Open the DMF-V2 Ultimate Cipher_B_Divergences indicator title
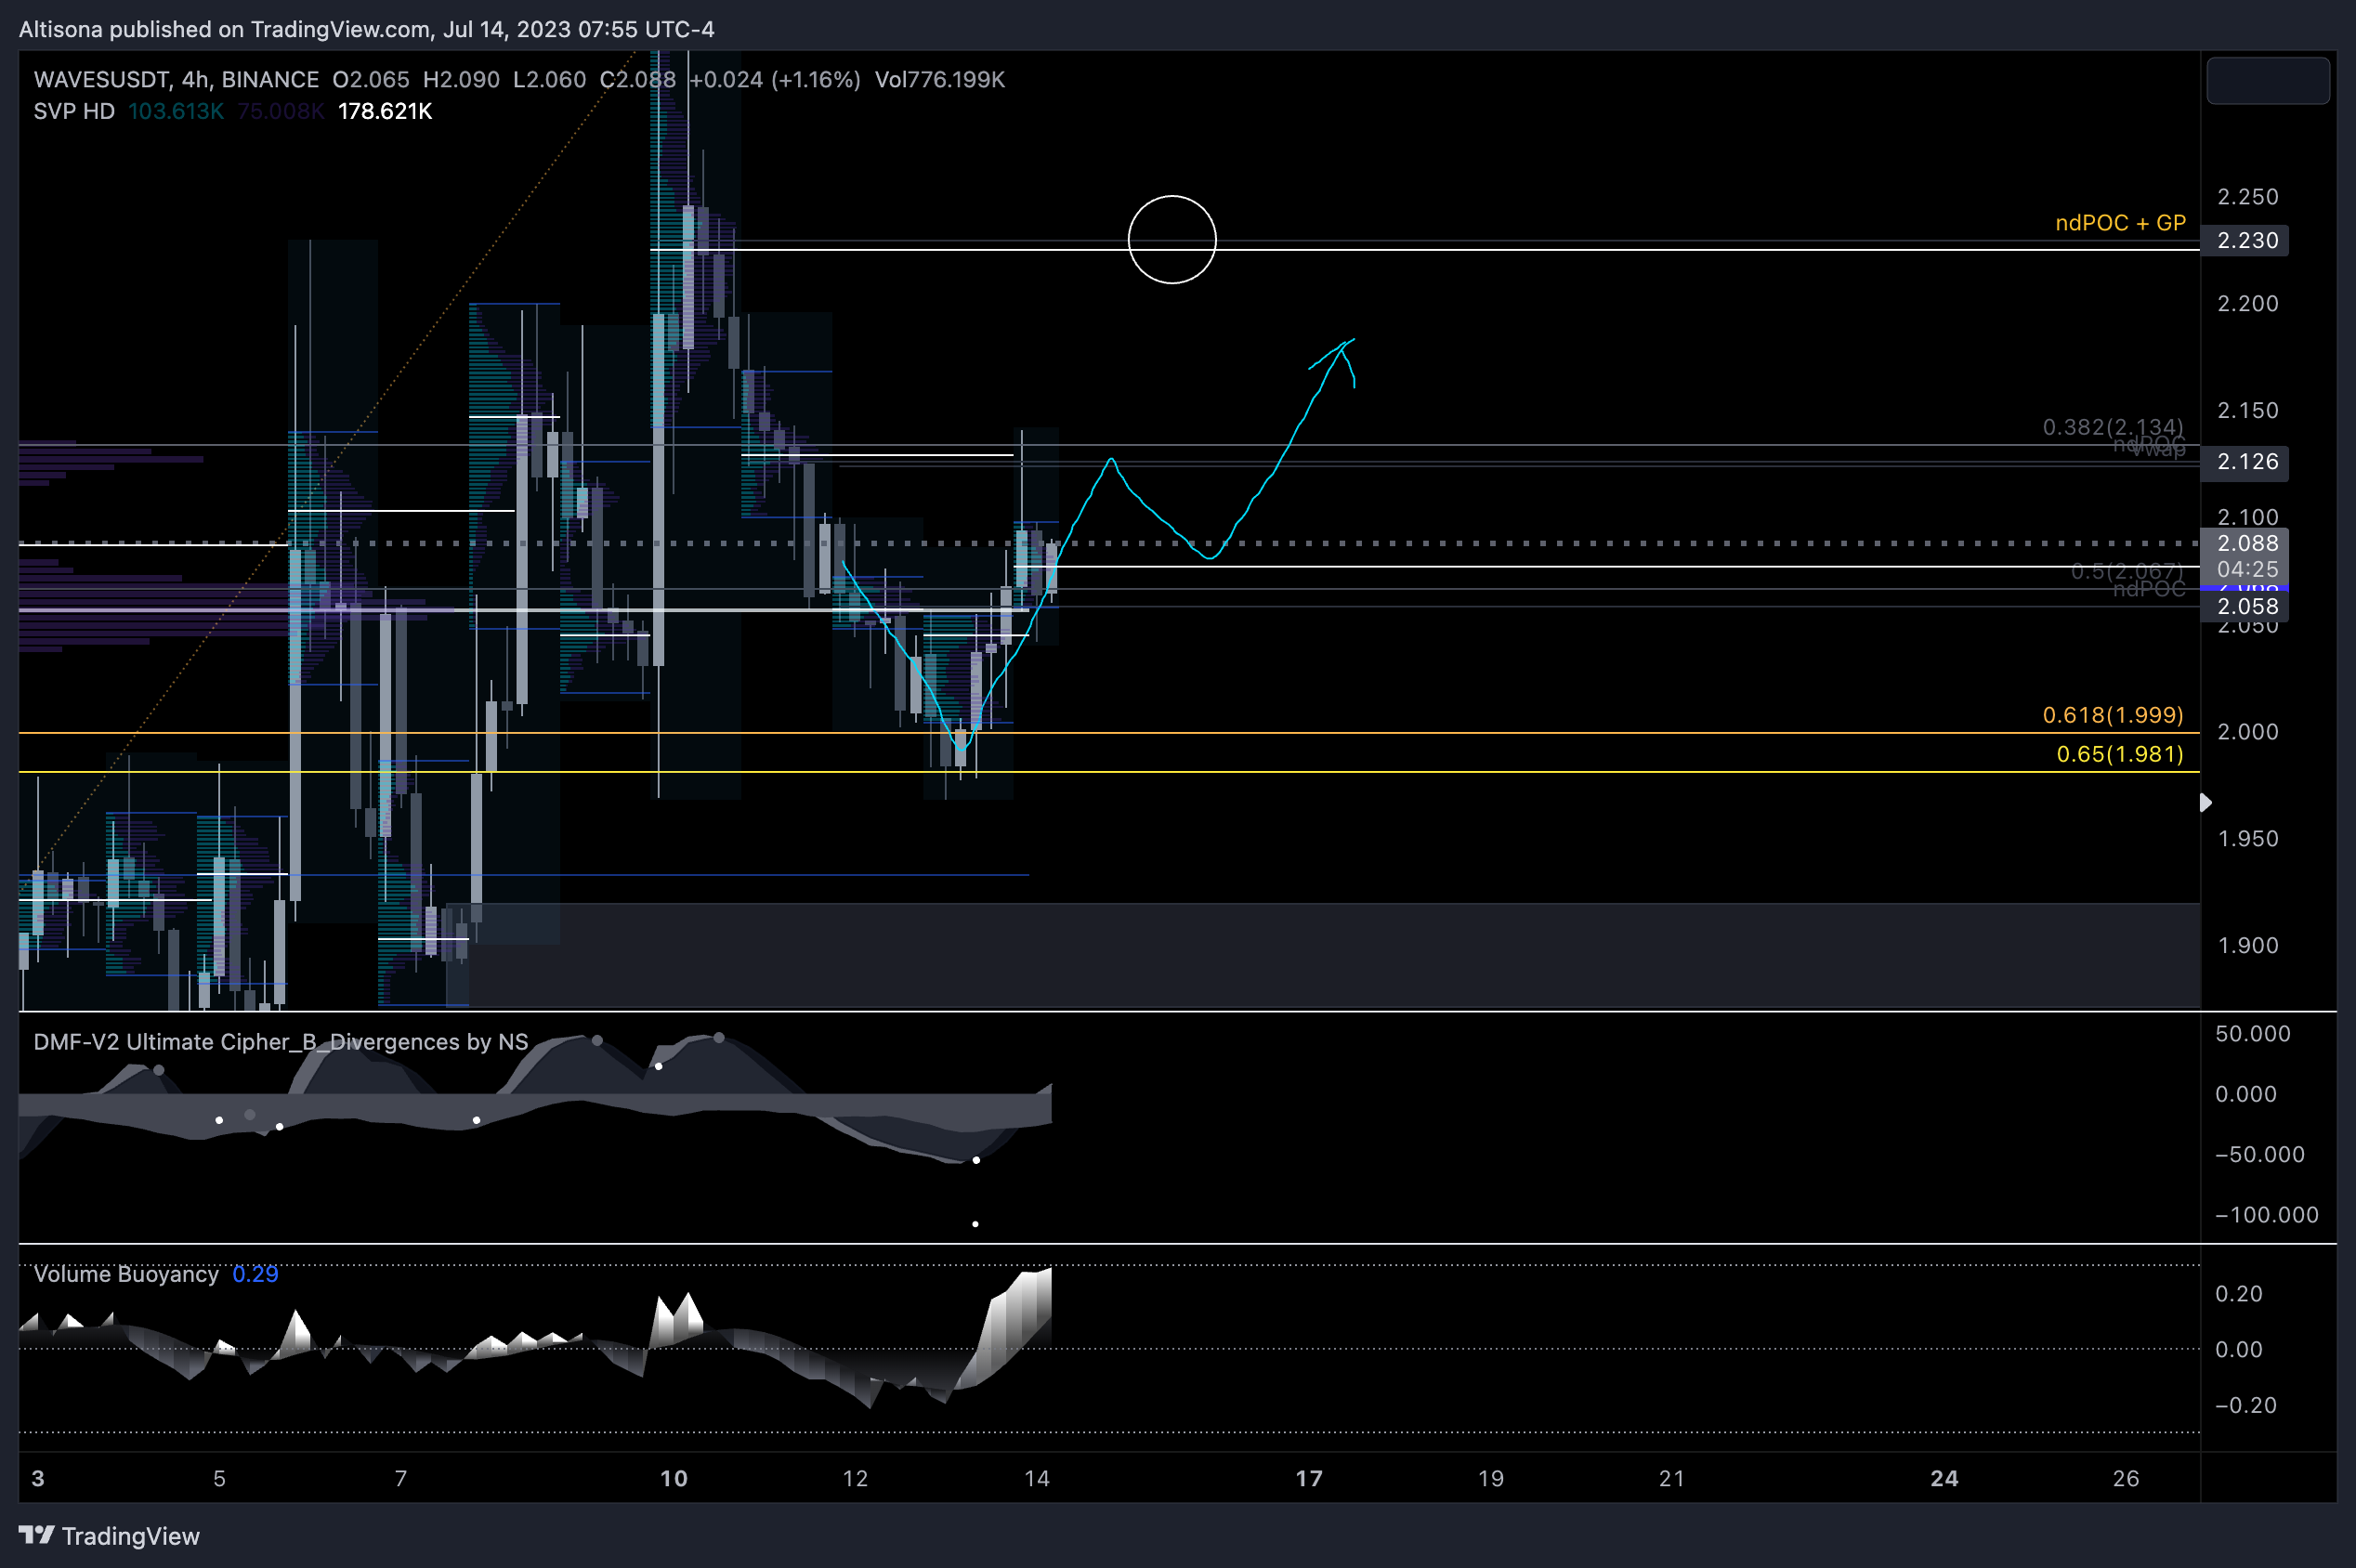 pyautogui.click(x=281, y=1042)
